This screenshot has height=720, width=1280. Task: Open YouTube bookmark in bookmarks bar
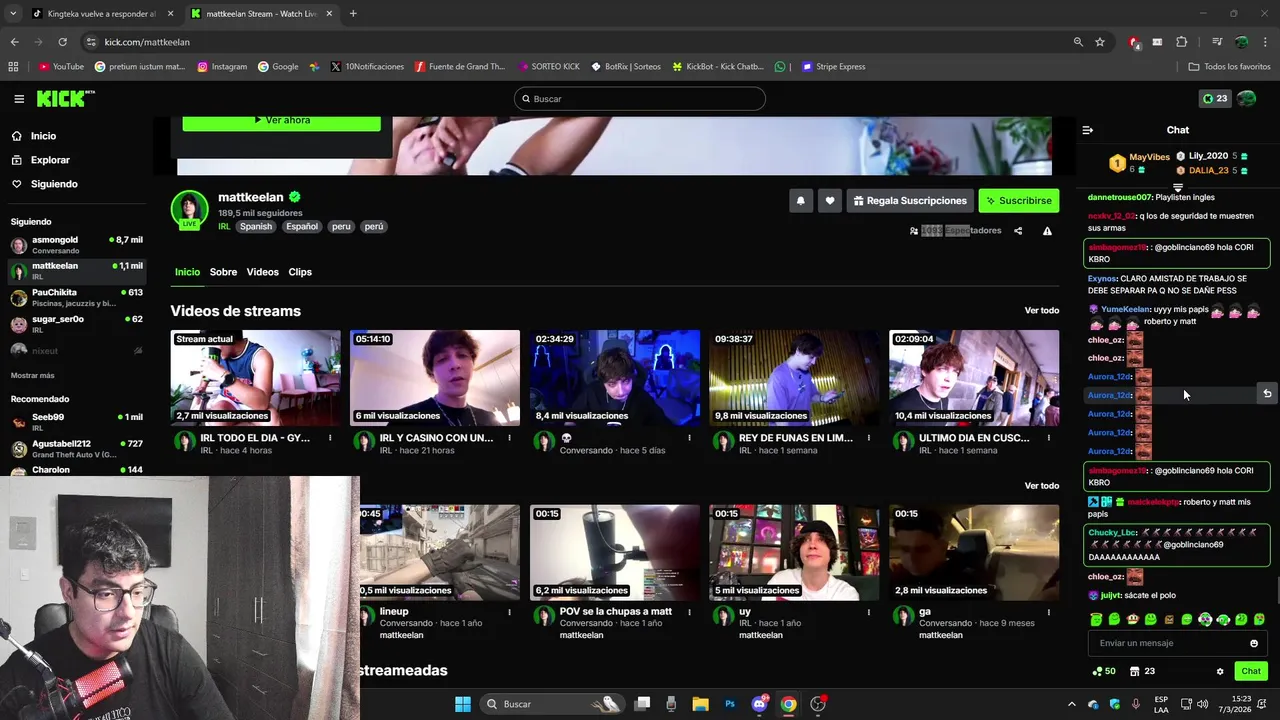pos(61,67)
